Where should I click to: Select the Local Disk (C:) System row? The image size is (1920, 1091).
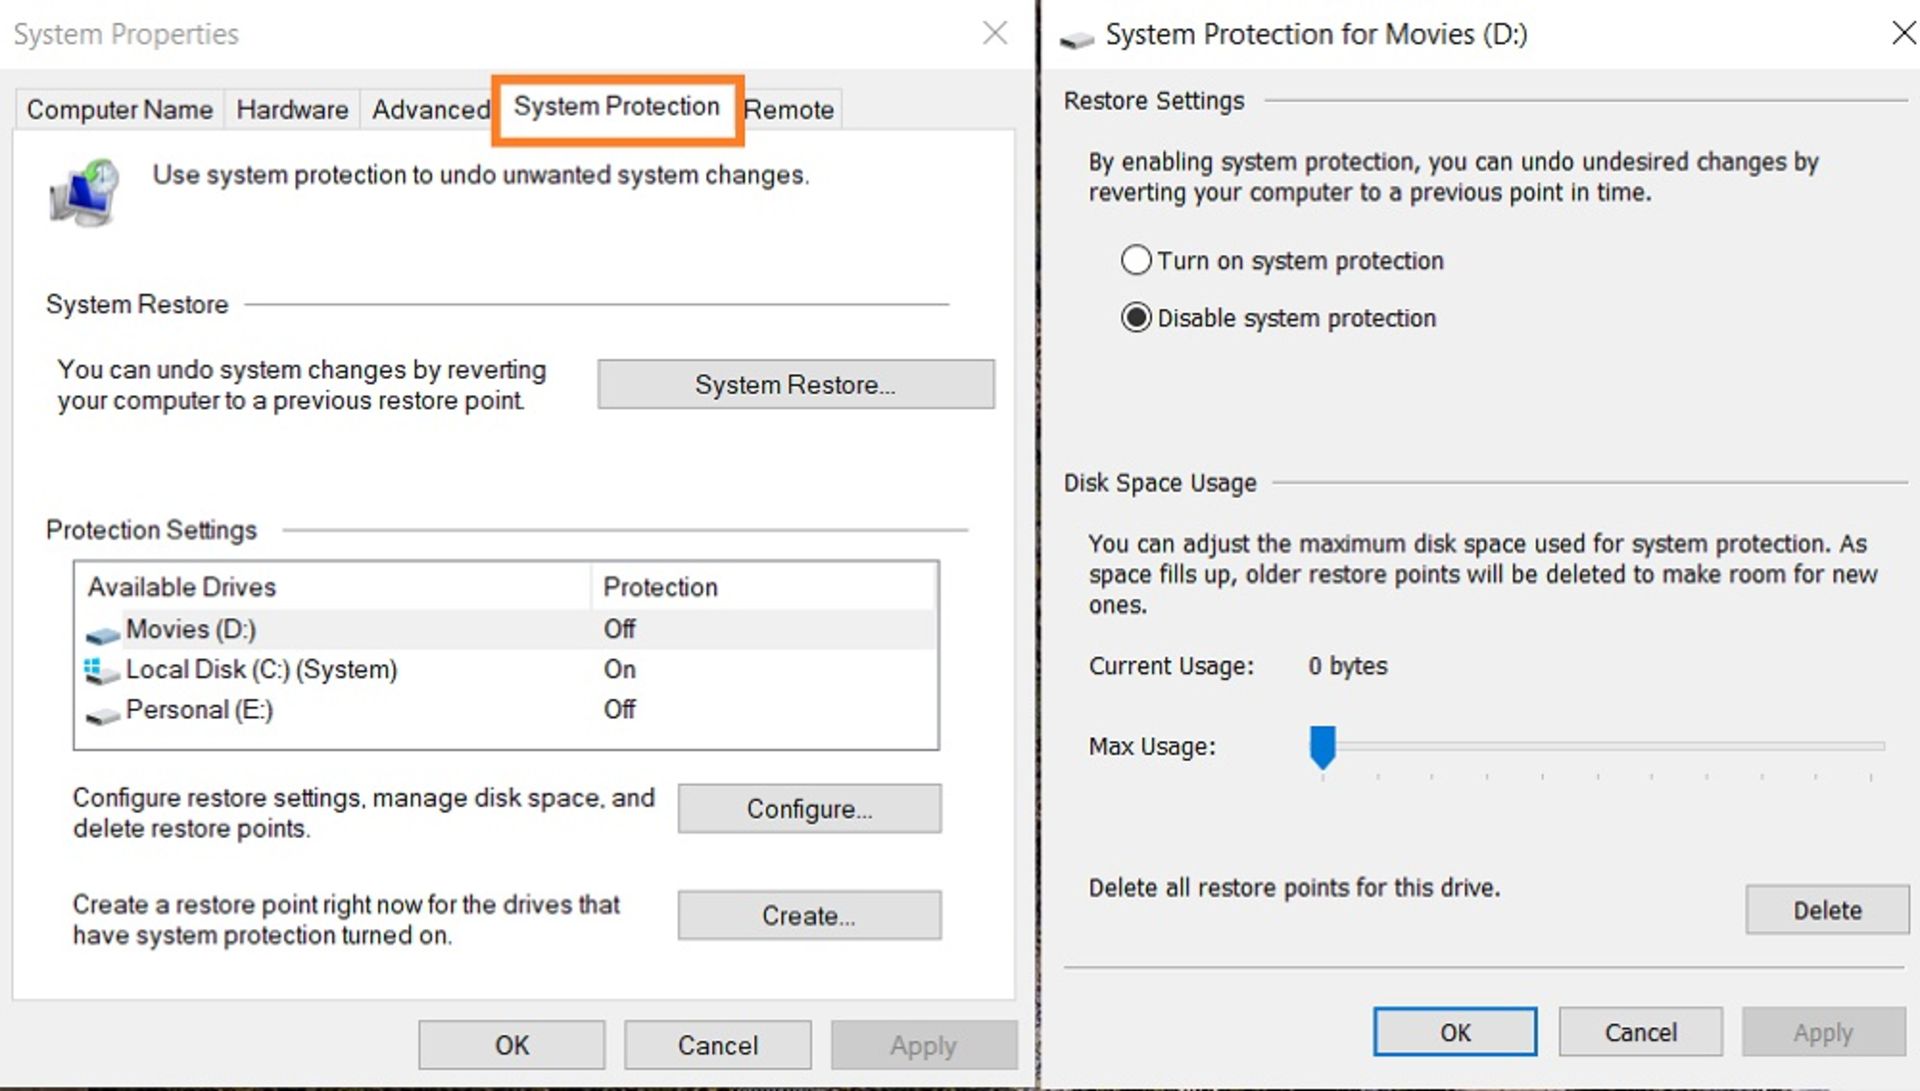pyautogui.click(x=300, y=671)
